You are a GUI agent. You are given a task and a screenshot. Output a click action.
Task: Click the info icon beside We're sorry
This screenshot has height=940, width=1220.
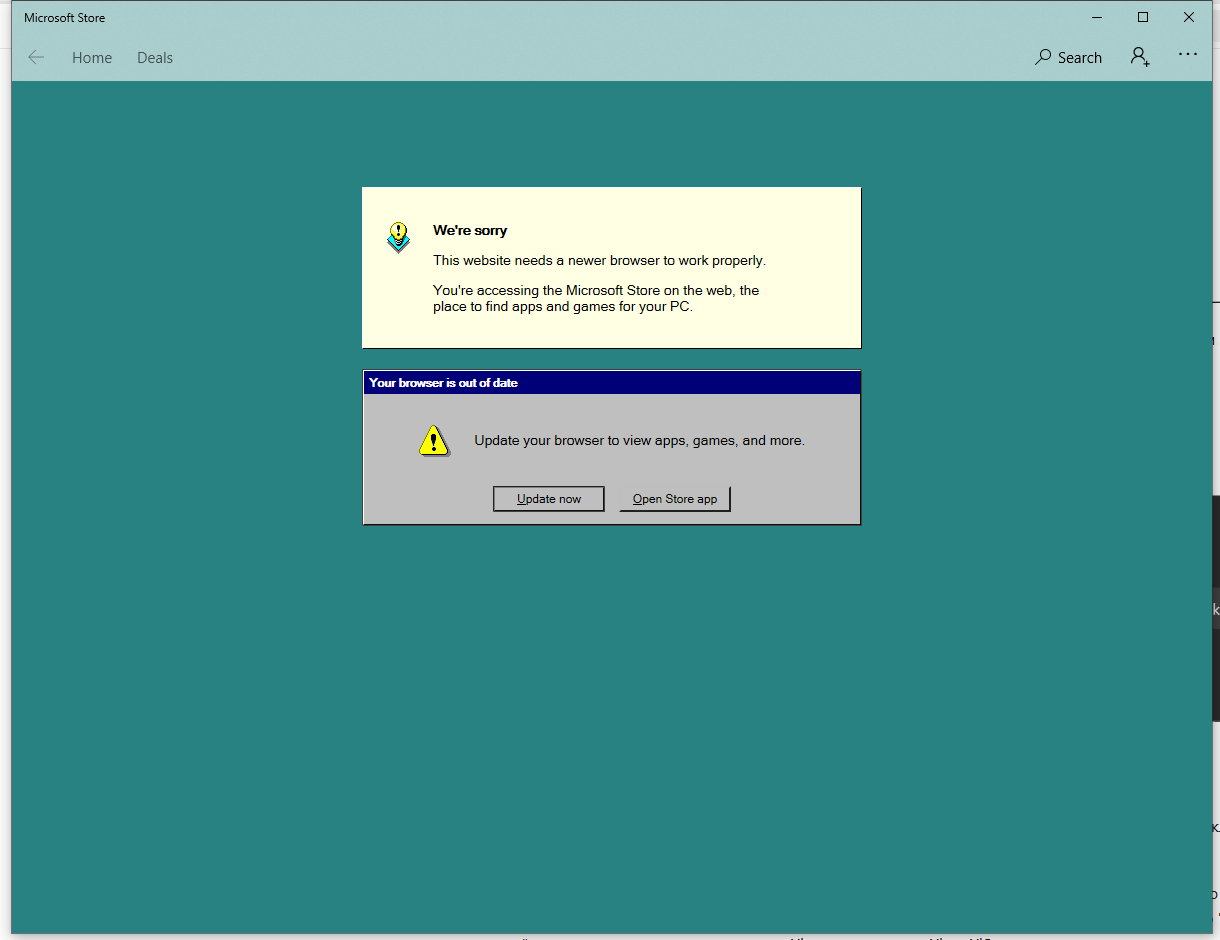pos(398,238)
